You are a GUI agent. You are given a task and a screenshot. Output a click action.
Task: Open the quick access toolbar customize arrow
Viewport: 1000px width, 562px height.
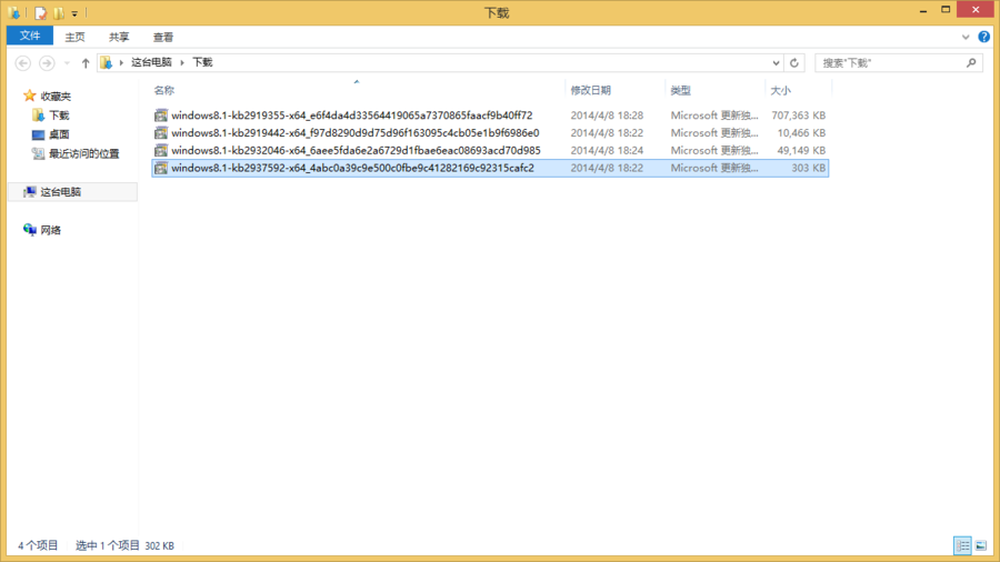[75, 13]
